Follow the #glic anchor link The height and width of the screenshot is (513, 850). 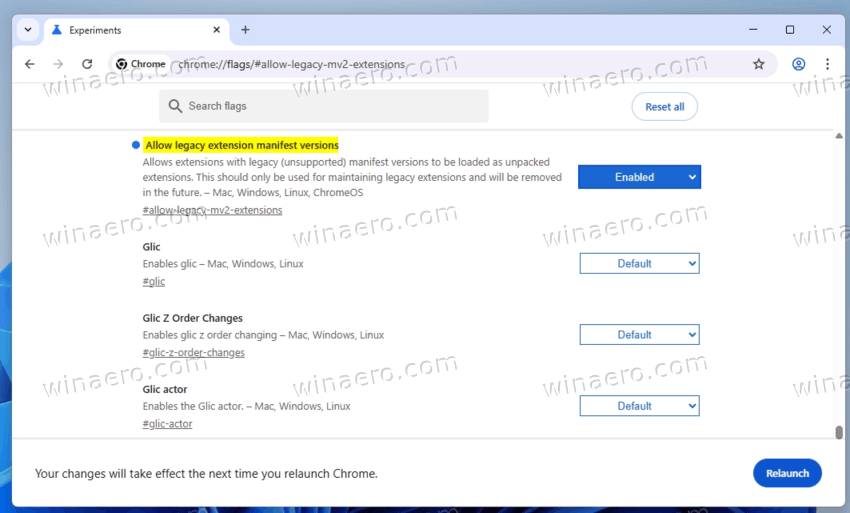[x=154, y=281]
